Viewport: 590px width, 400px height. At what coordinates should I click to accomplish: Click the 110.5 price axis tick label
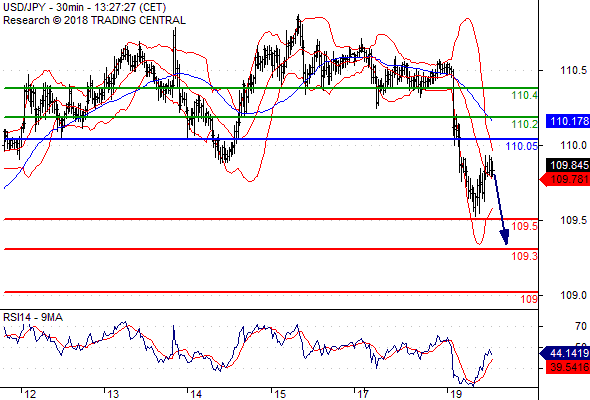[573, 70]
